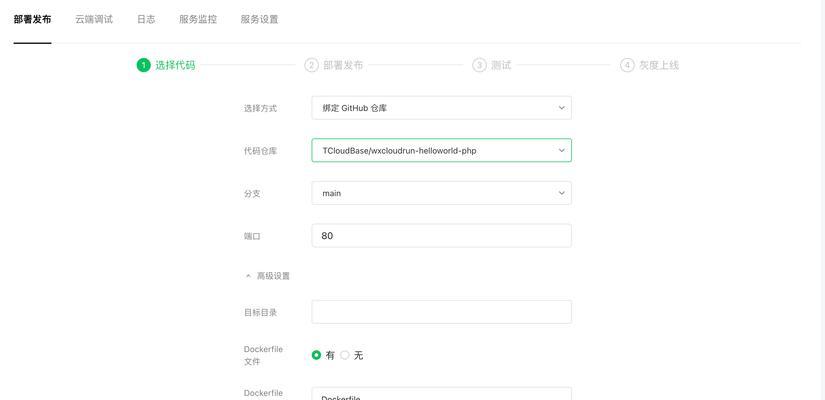Screen dimensions: 825x400
Task: Click the 选择代码 step label
Action: point(175,65)
